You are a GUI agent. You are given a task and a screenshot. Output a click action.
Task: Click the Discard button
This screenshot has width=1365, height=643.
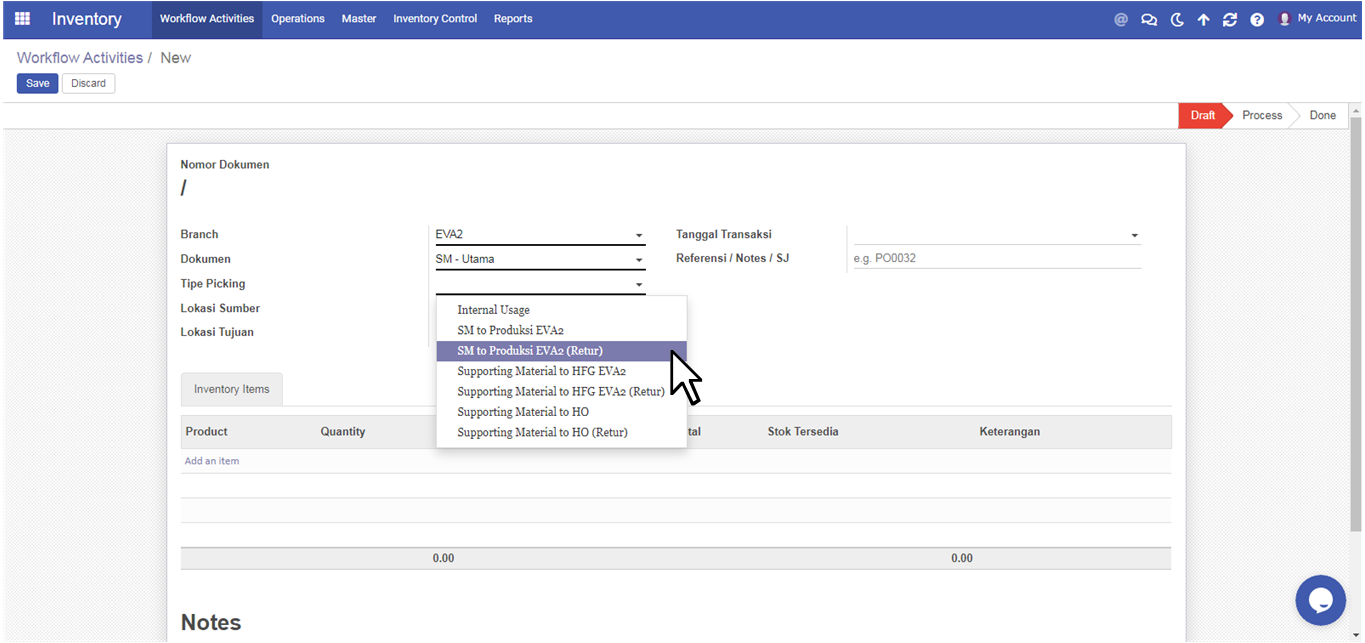pyautogui.click(x=88, y=84)
